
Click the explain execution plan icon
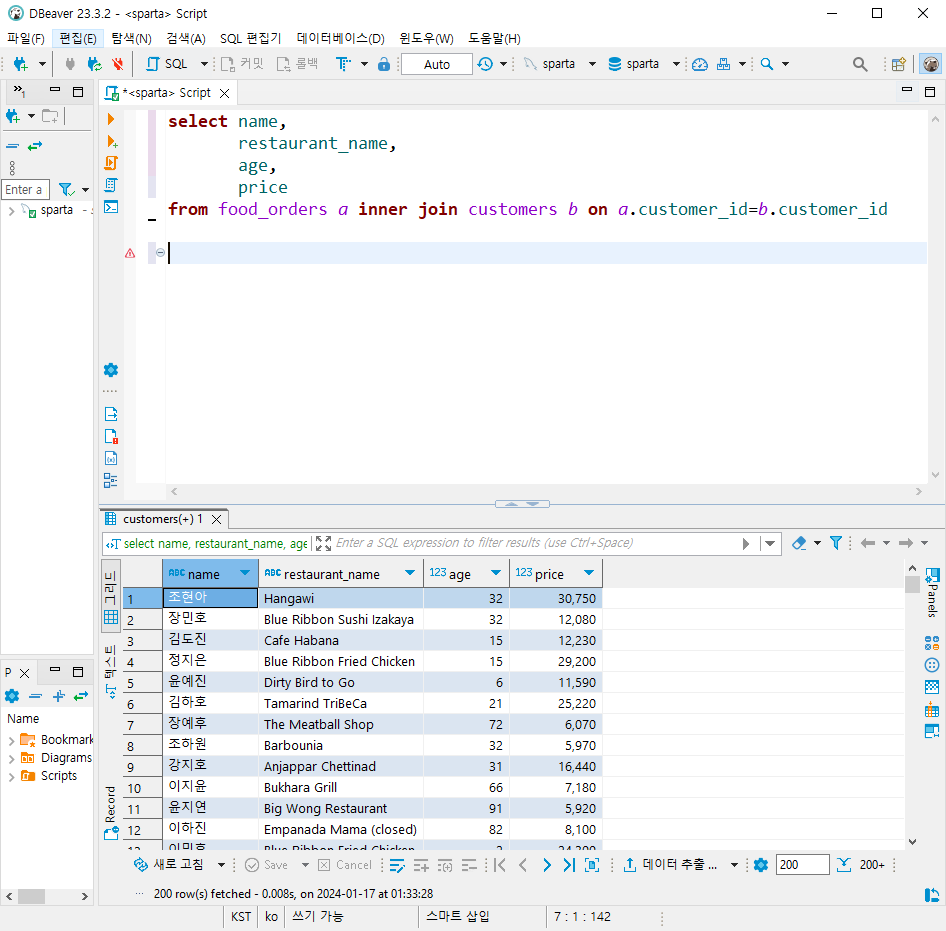pos(111,185)
